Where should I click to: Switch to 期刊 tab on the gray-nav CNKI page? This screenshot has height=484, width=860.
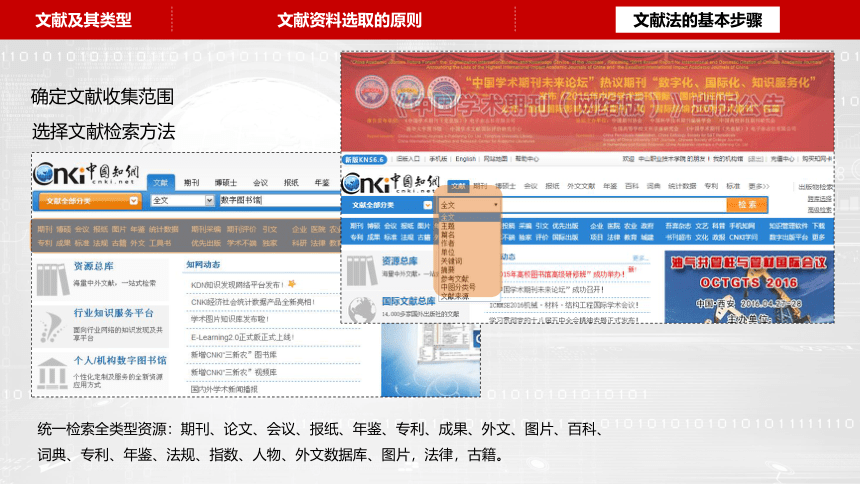click(x=191, y=183)
